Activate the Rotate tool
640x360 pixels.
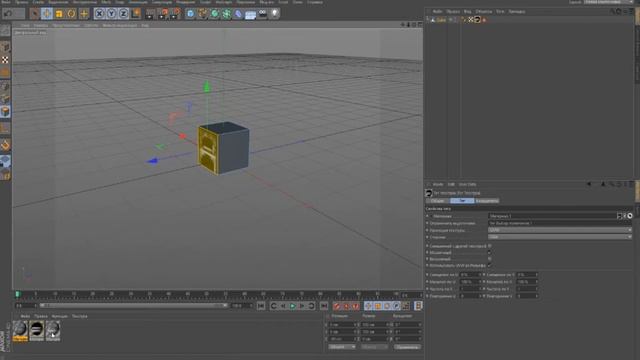click(71, 14)
